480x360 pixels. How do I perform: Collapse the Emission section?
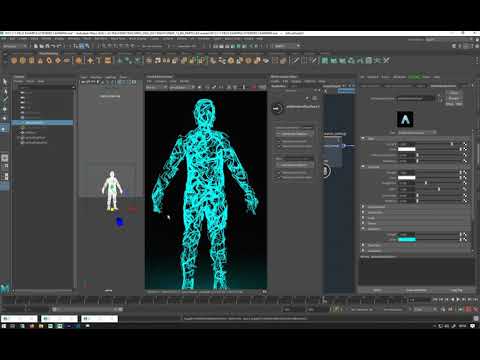click(363, 229)
